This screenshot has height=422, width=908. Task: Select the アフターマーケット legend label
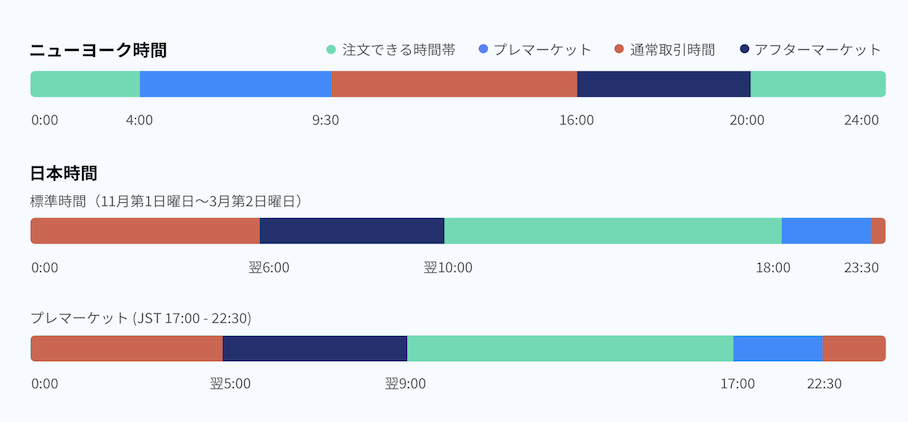click(818, 49)
